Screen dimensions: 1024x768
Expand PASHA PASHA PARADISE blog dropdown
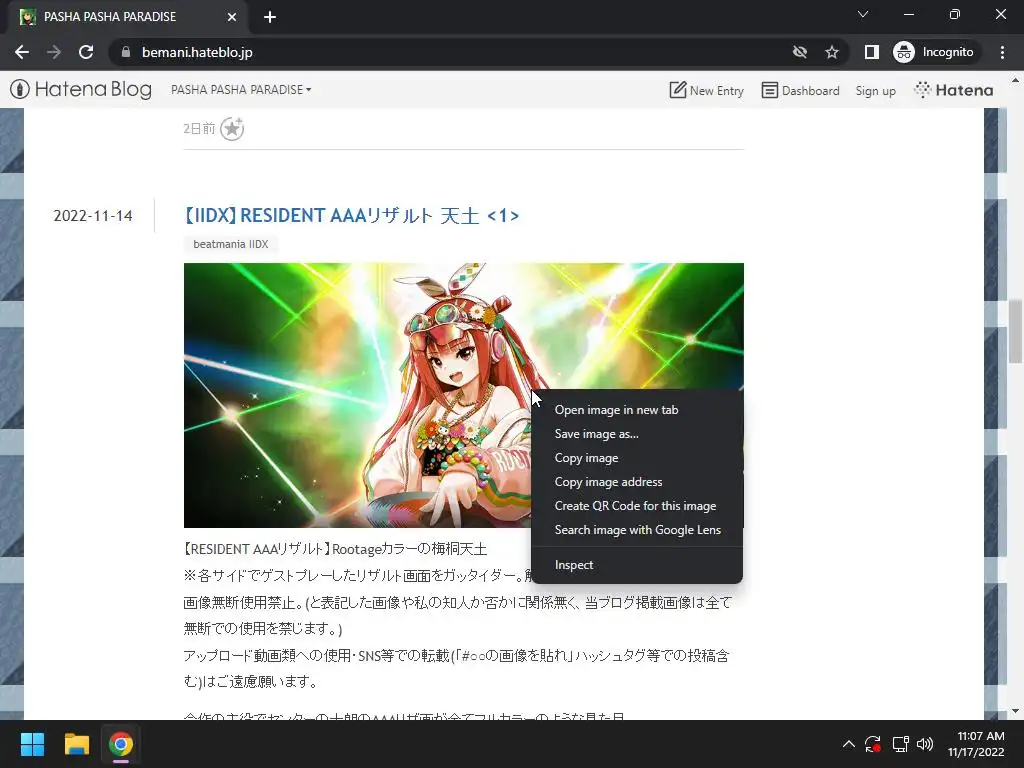241,89
